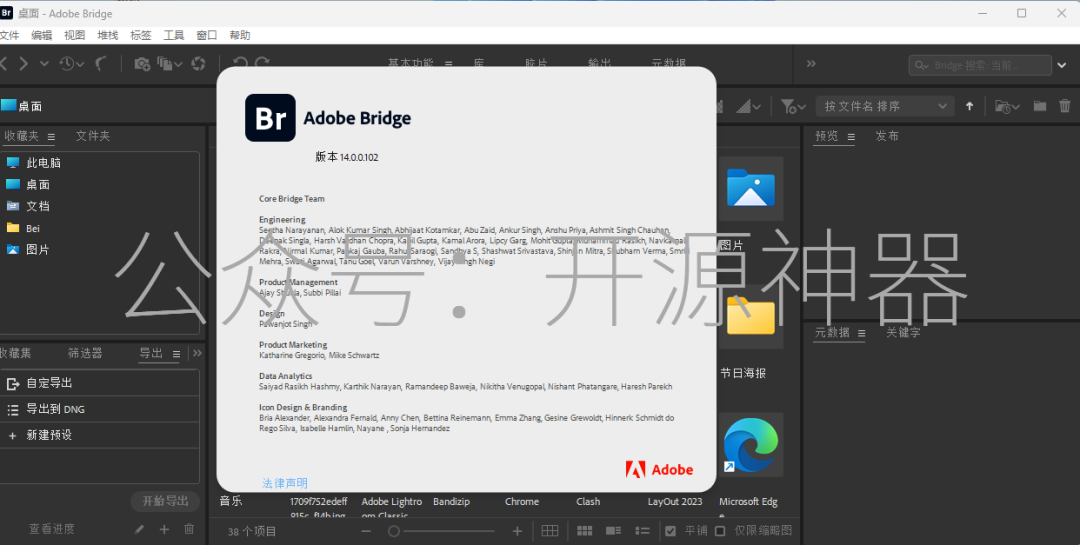Screen dimensions: 1080x545
Task: Switch to the 发布 tab
Action: pyautogui.click(x=887, y=136)
